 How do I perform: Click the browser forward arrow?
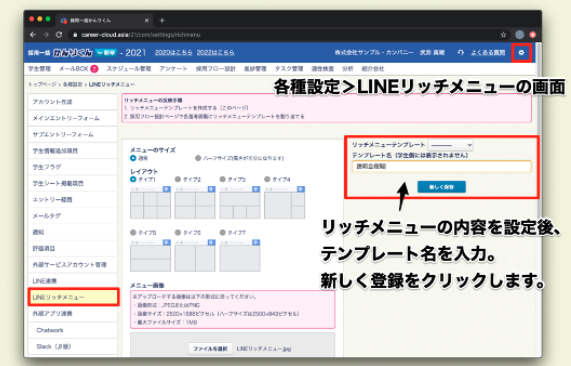coord(46,35)
